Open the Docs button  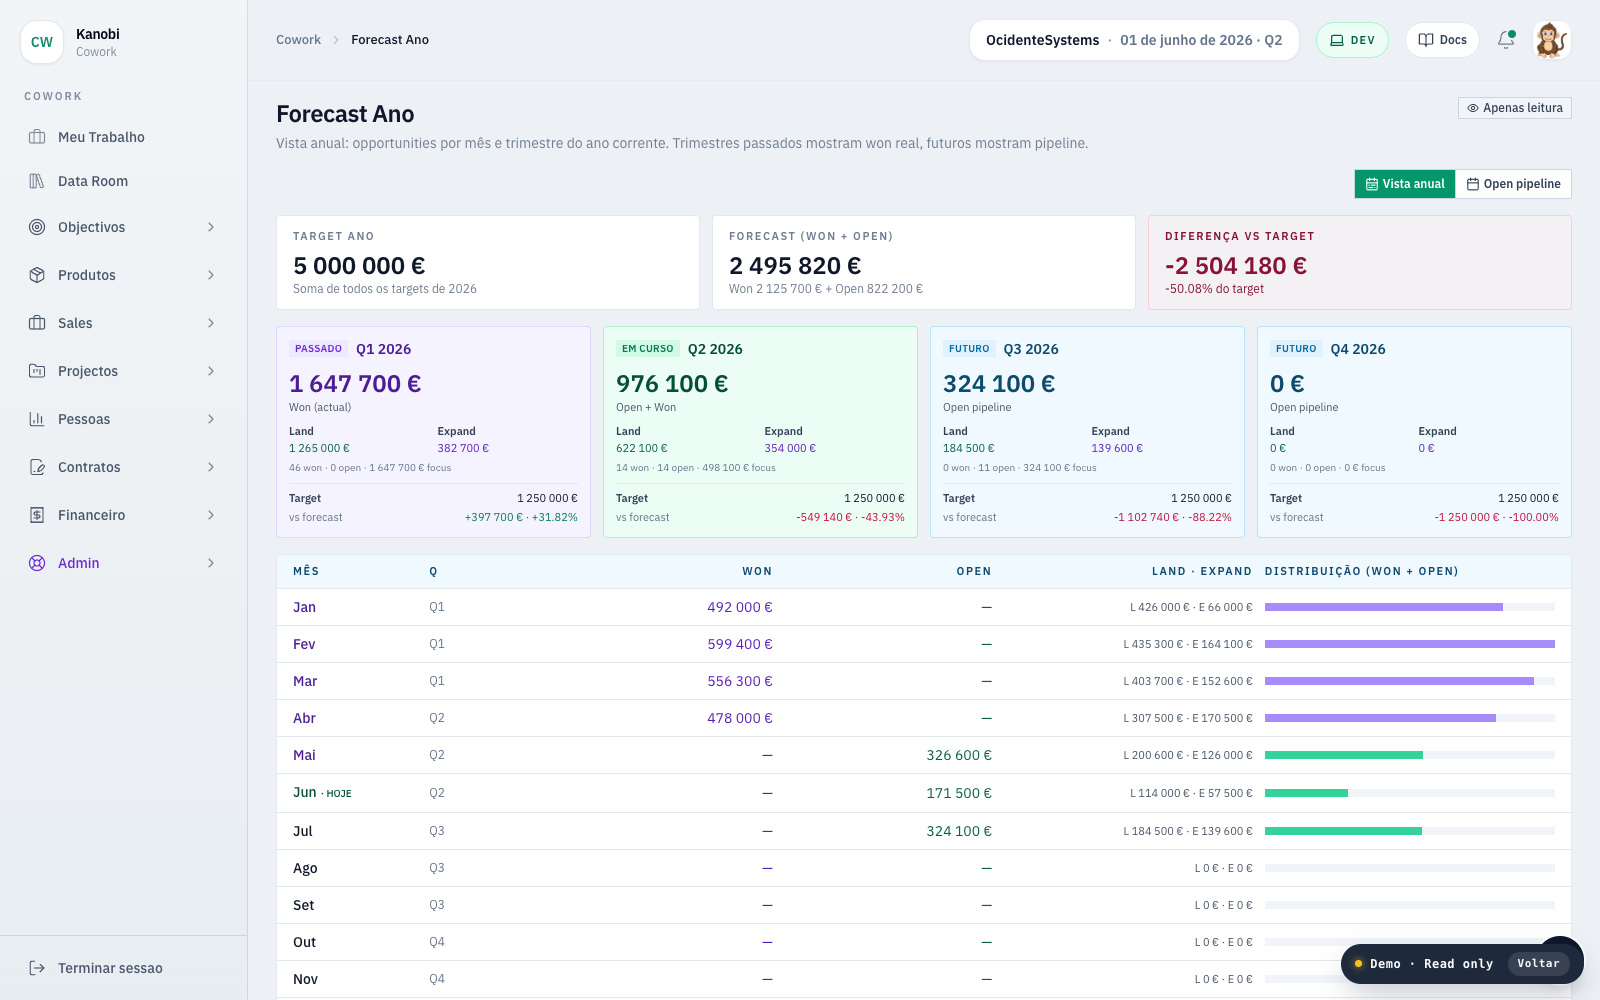coord(1442,40)
